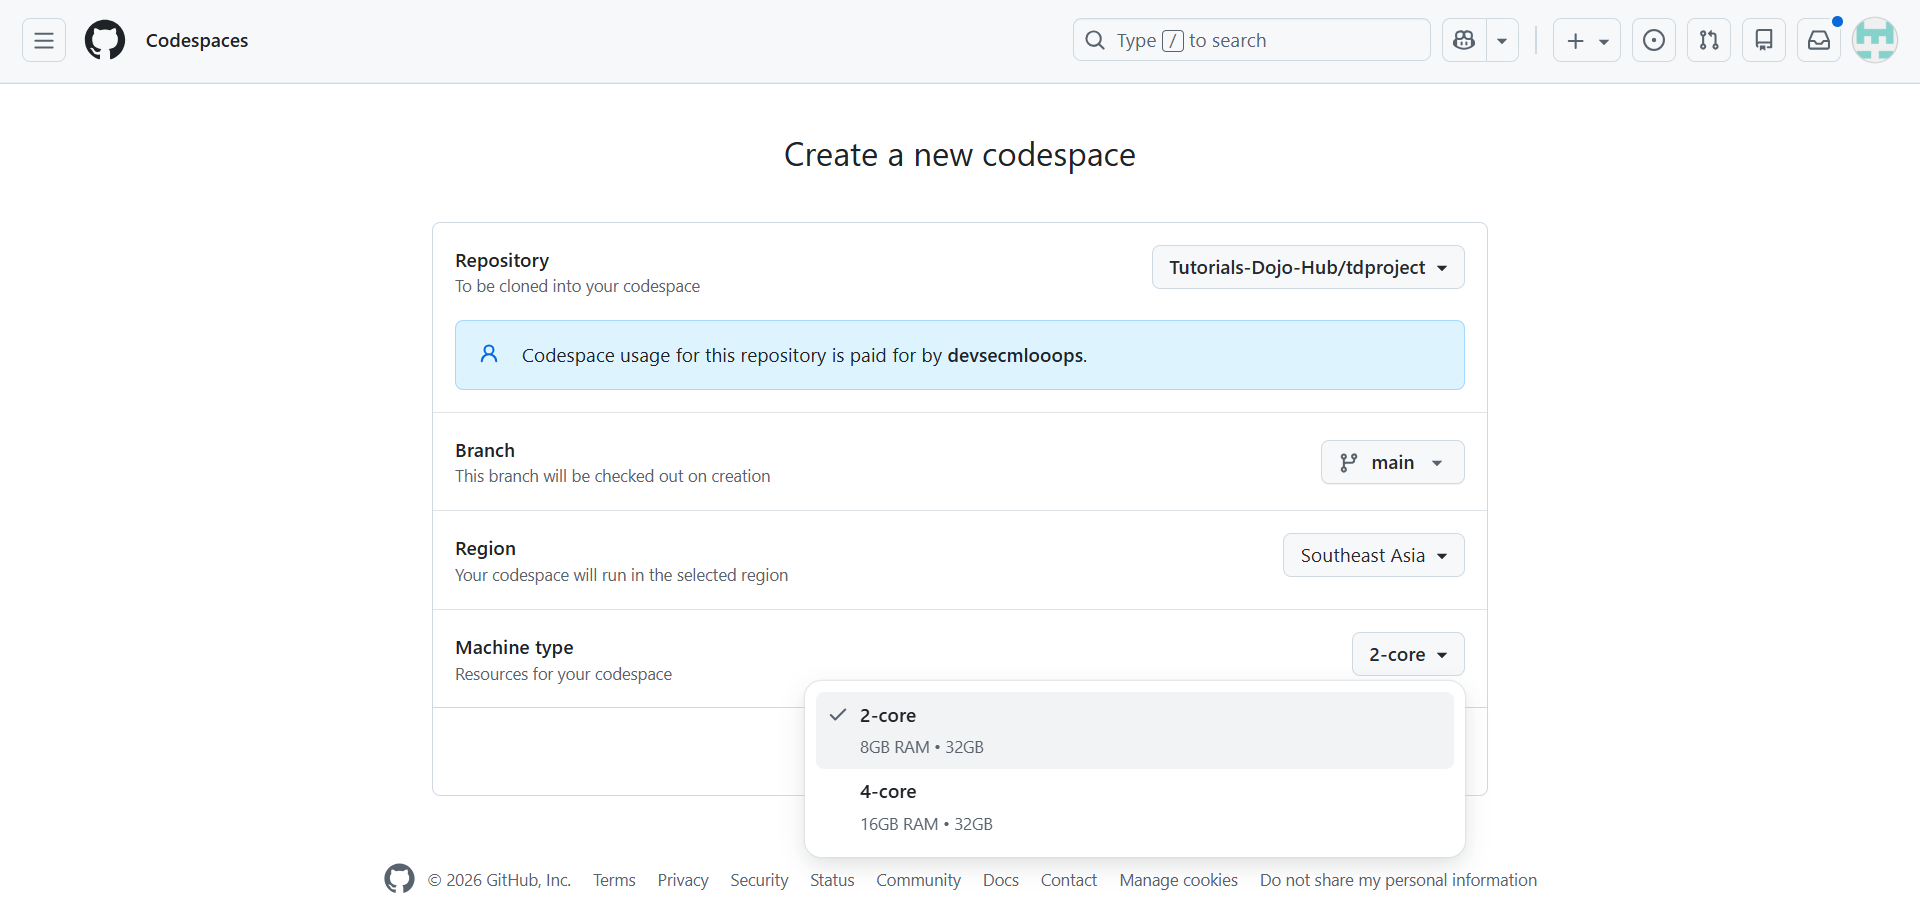1920x924 pixels.
Task: Expand the main branch selector
Action: point(1392,462)
